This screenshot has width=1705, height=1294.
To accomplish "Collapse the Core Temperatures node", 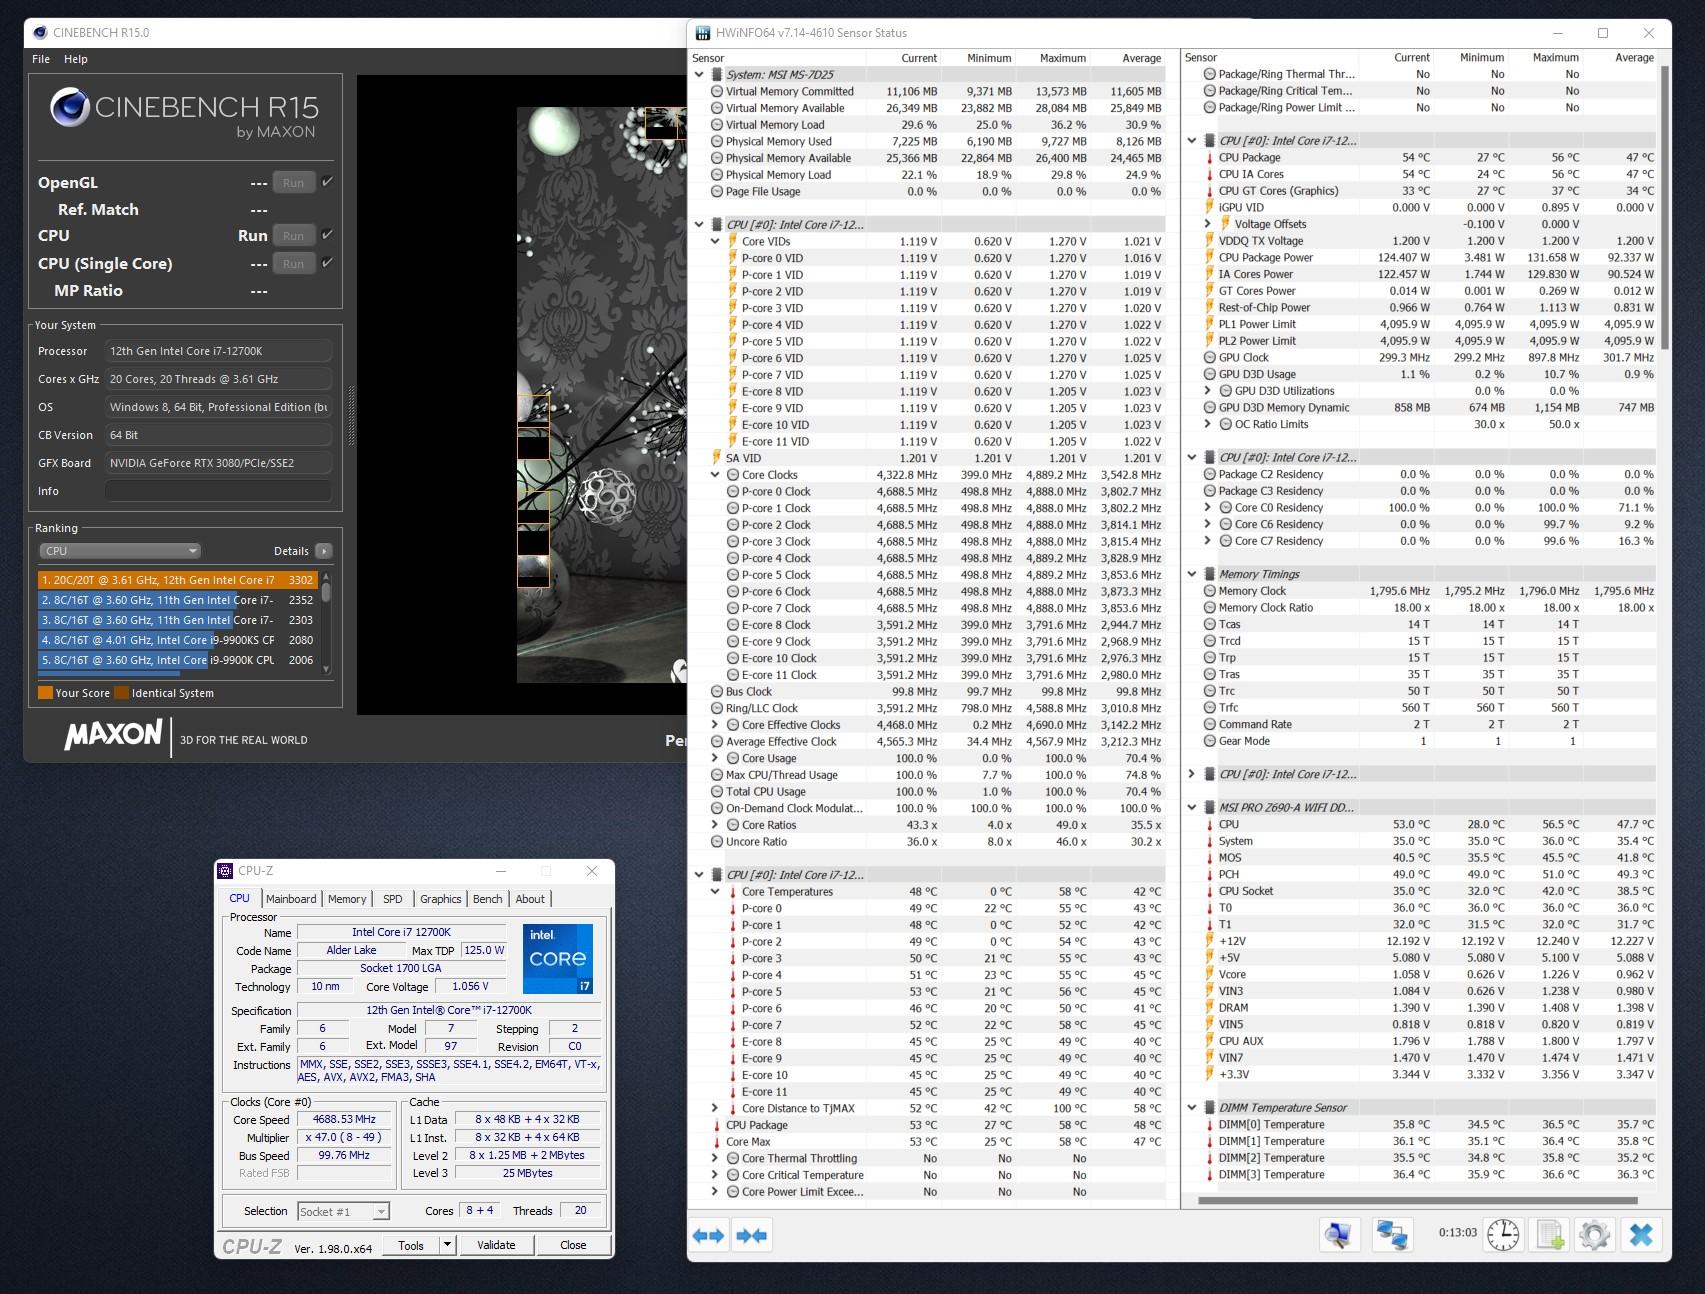I will (715, 891).
